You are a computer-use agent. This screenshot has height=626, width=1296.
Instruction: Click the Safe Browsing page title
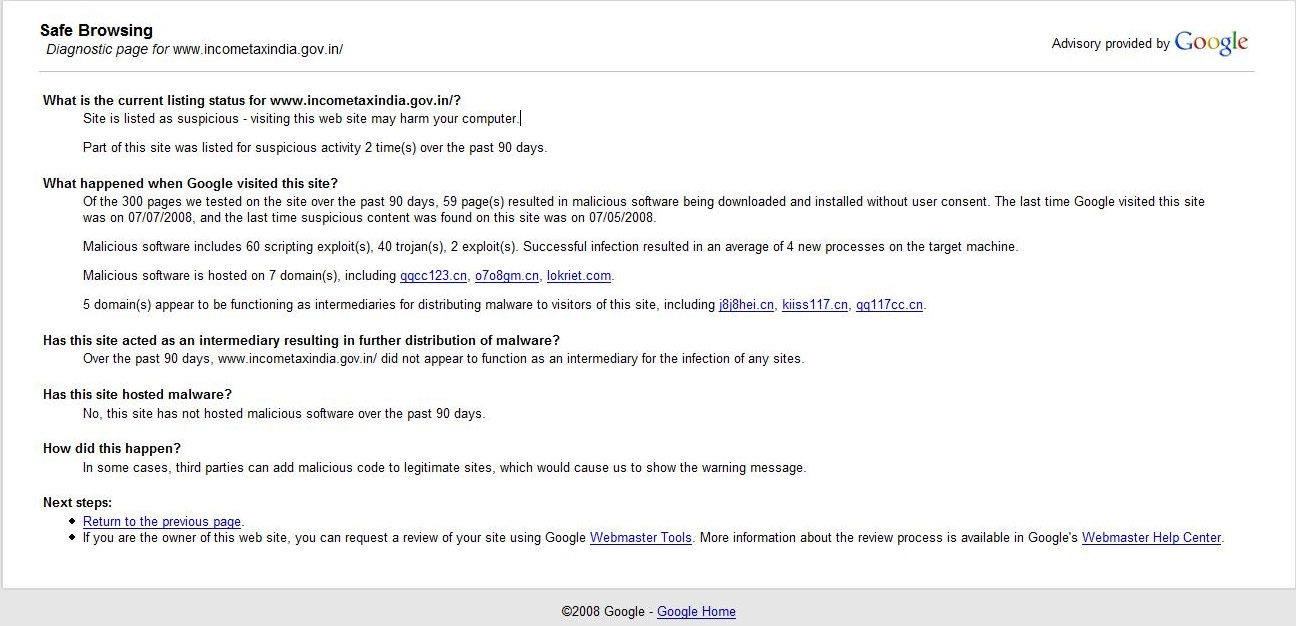tap(96, 31)
